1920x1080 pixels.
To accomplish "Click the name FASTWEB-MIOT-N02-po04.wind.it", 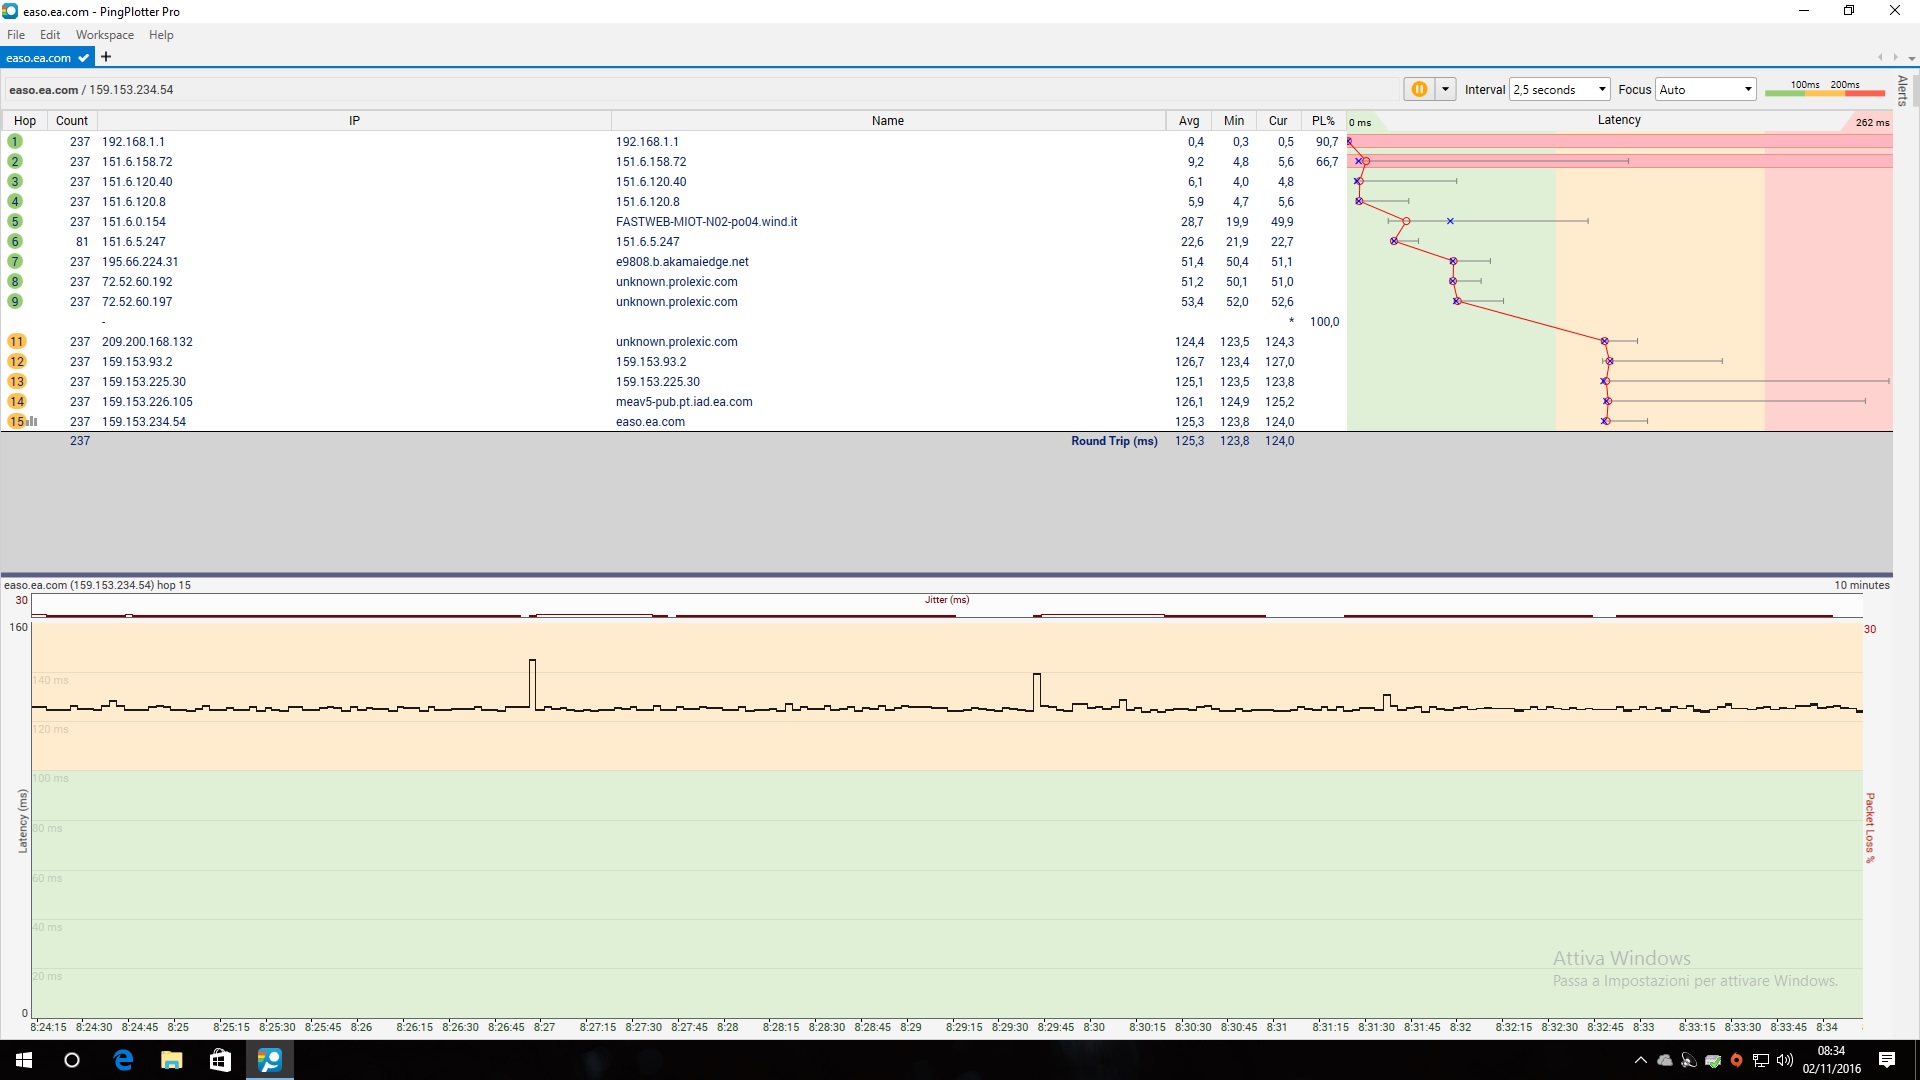I will (707, 222).
